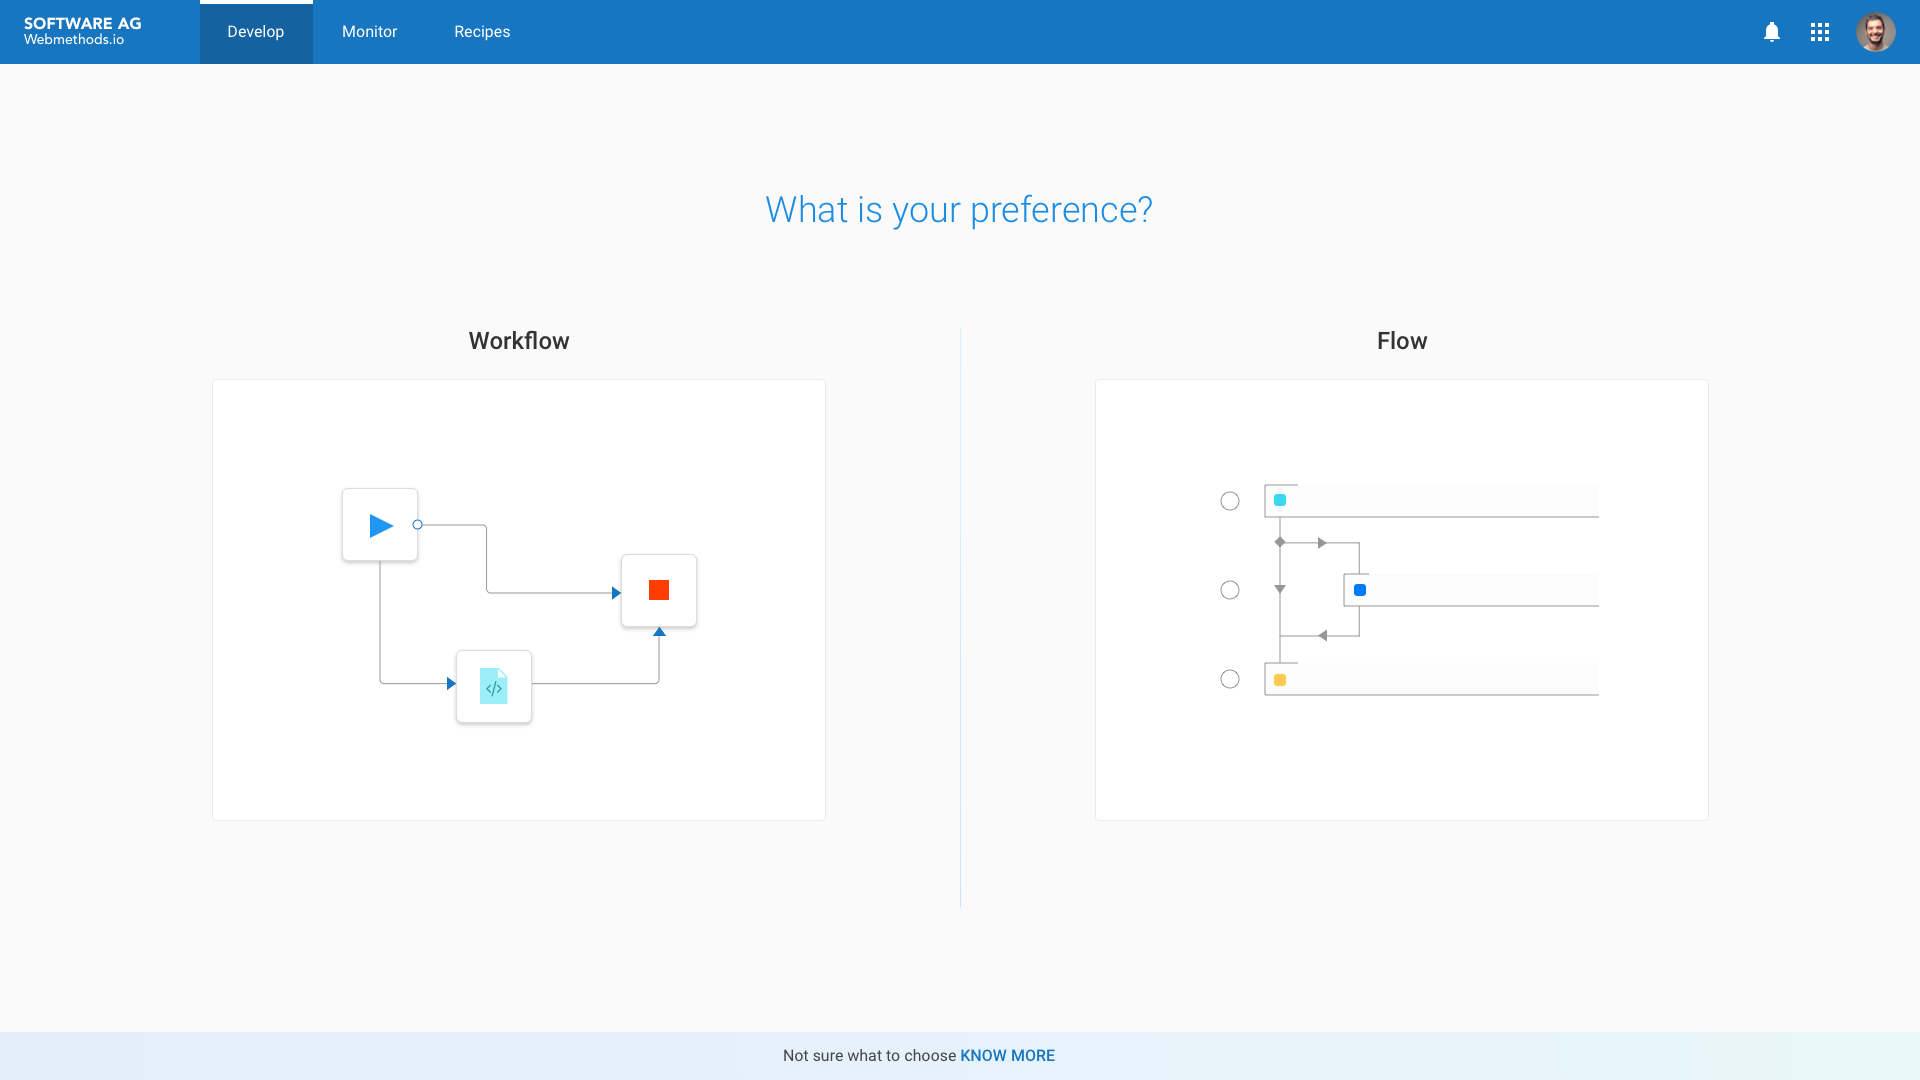The image size is (1920, 1080).
Task: Choose the Workflow preference card
Action: click(x=519, y=600)
